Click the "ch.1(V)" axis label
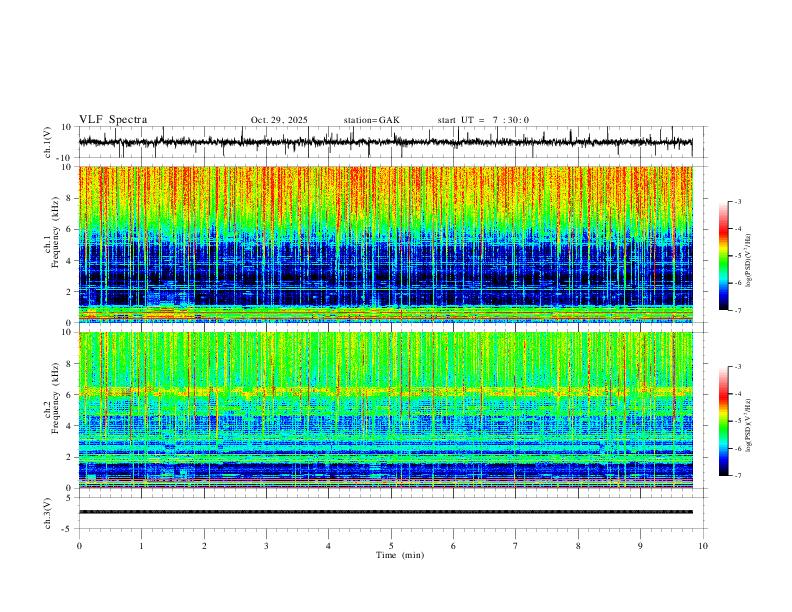792x612 pixels. click(x=48, y=142)
